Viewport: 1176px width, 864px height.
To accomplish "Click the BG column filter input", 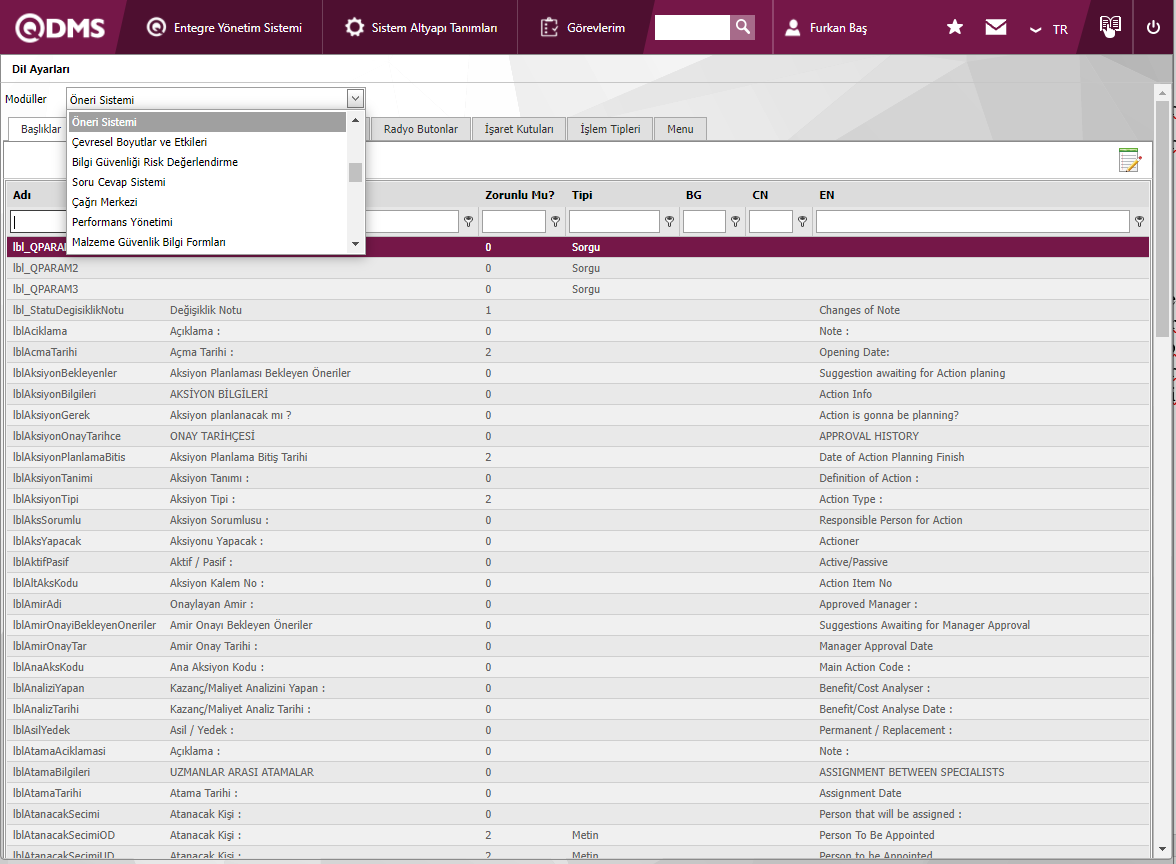I will tap(704, 222).
